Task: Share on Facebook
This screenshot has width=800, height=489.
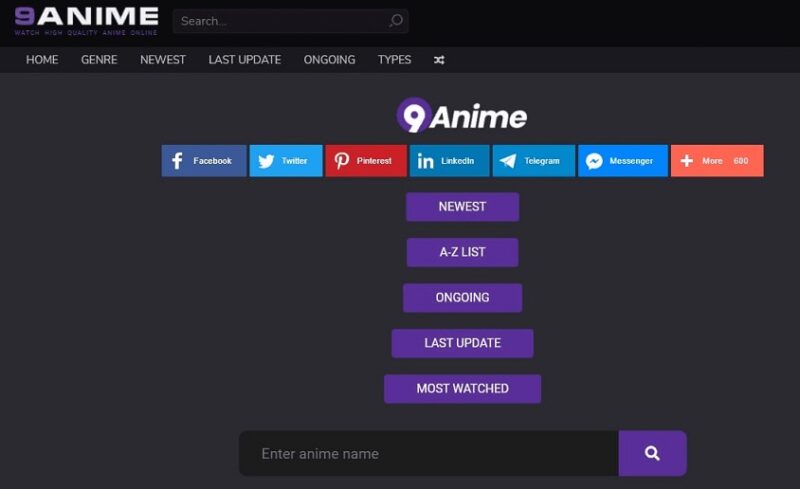Action: click(x=204, y=161)
